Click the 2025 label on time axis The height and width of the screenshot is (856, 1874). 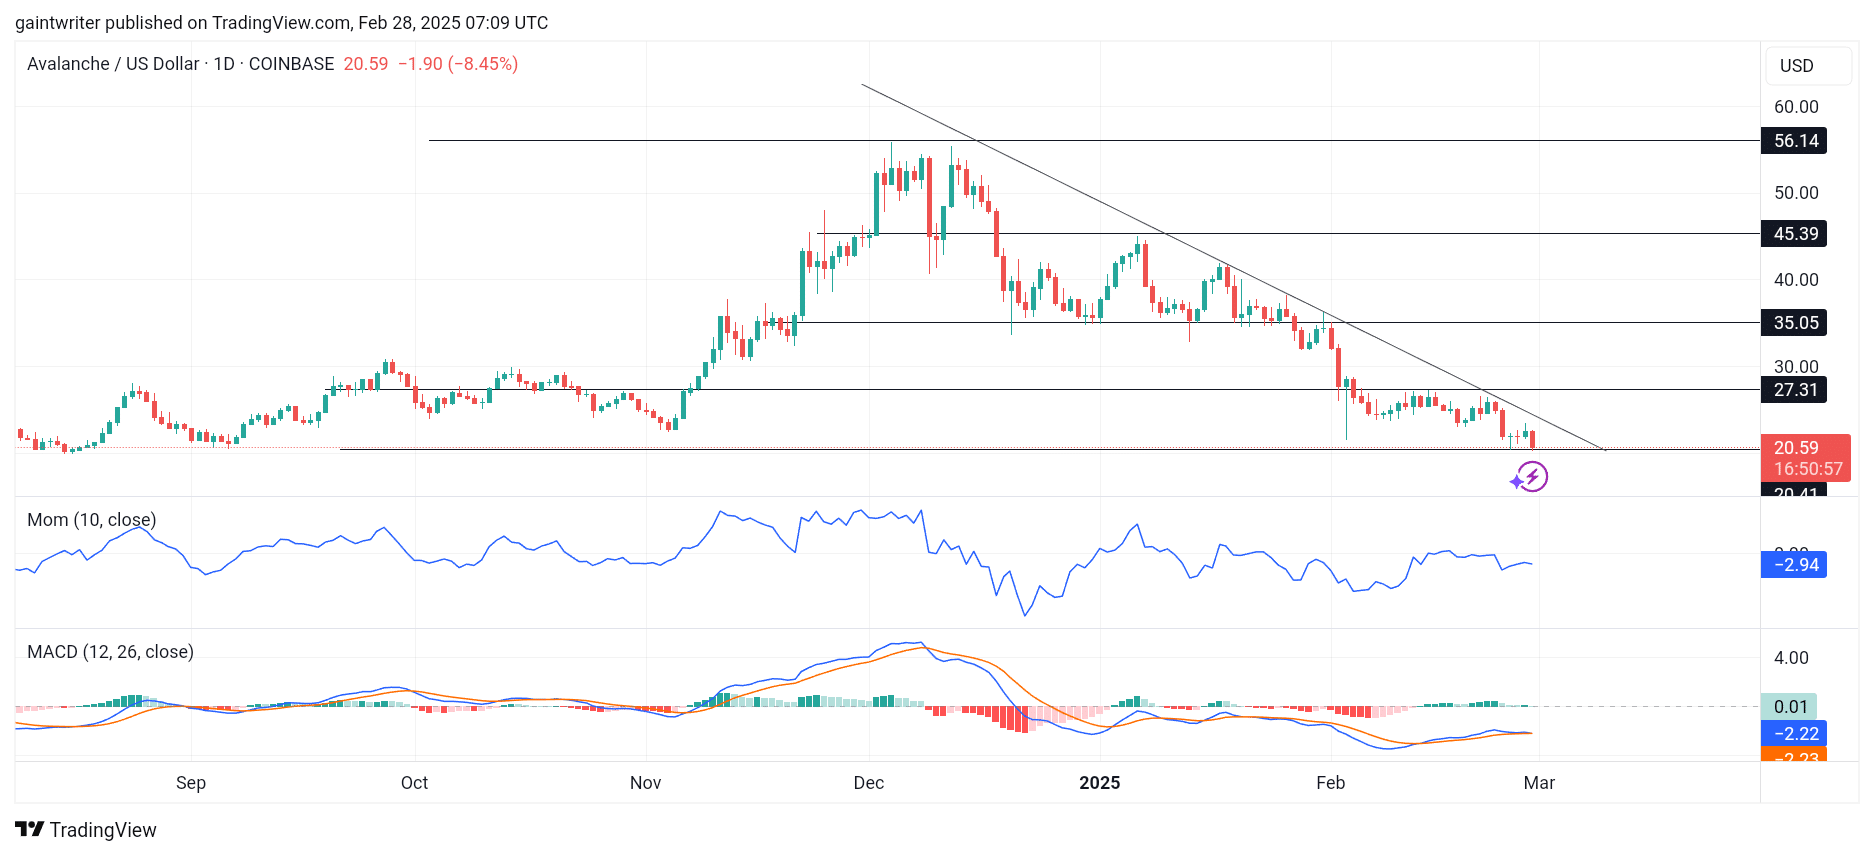click(1099, 783)
